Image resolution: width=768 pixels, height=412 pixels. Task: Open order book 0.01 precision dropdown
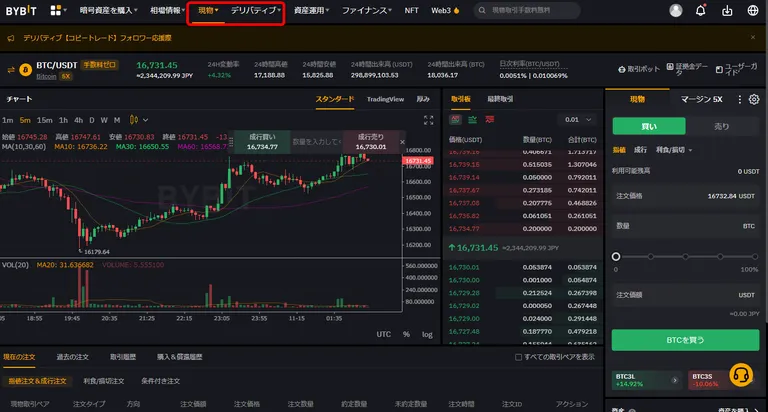(x=577, y=120)
